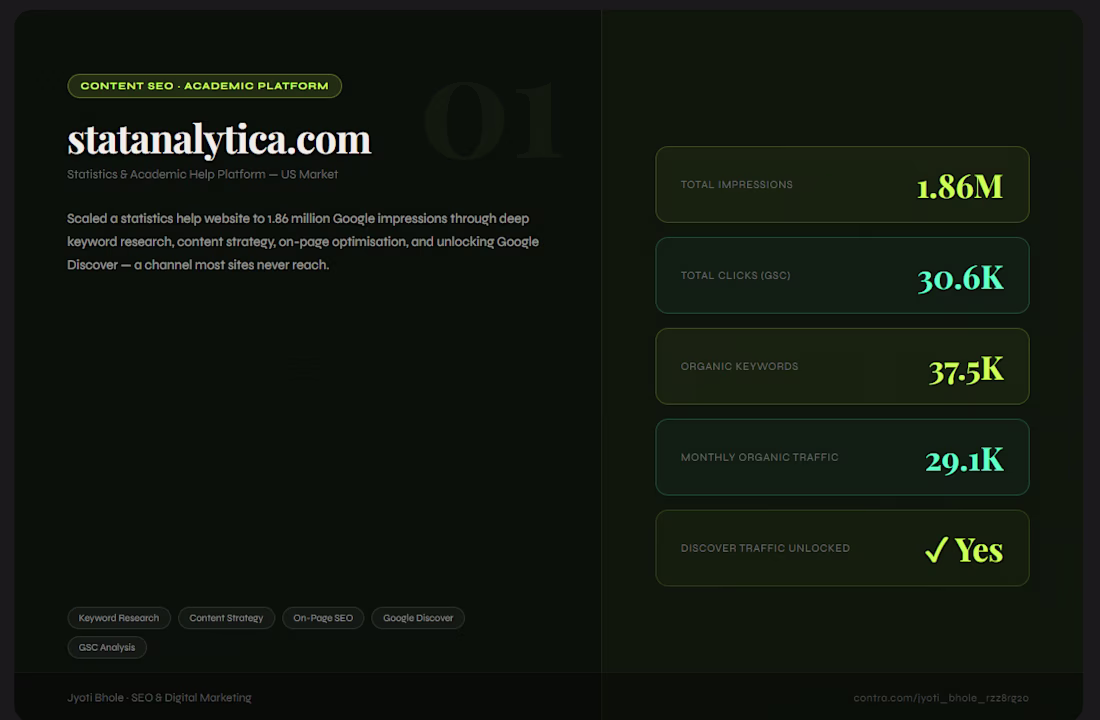Click the statanalytica.com heading

click(219, 140)
